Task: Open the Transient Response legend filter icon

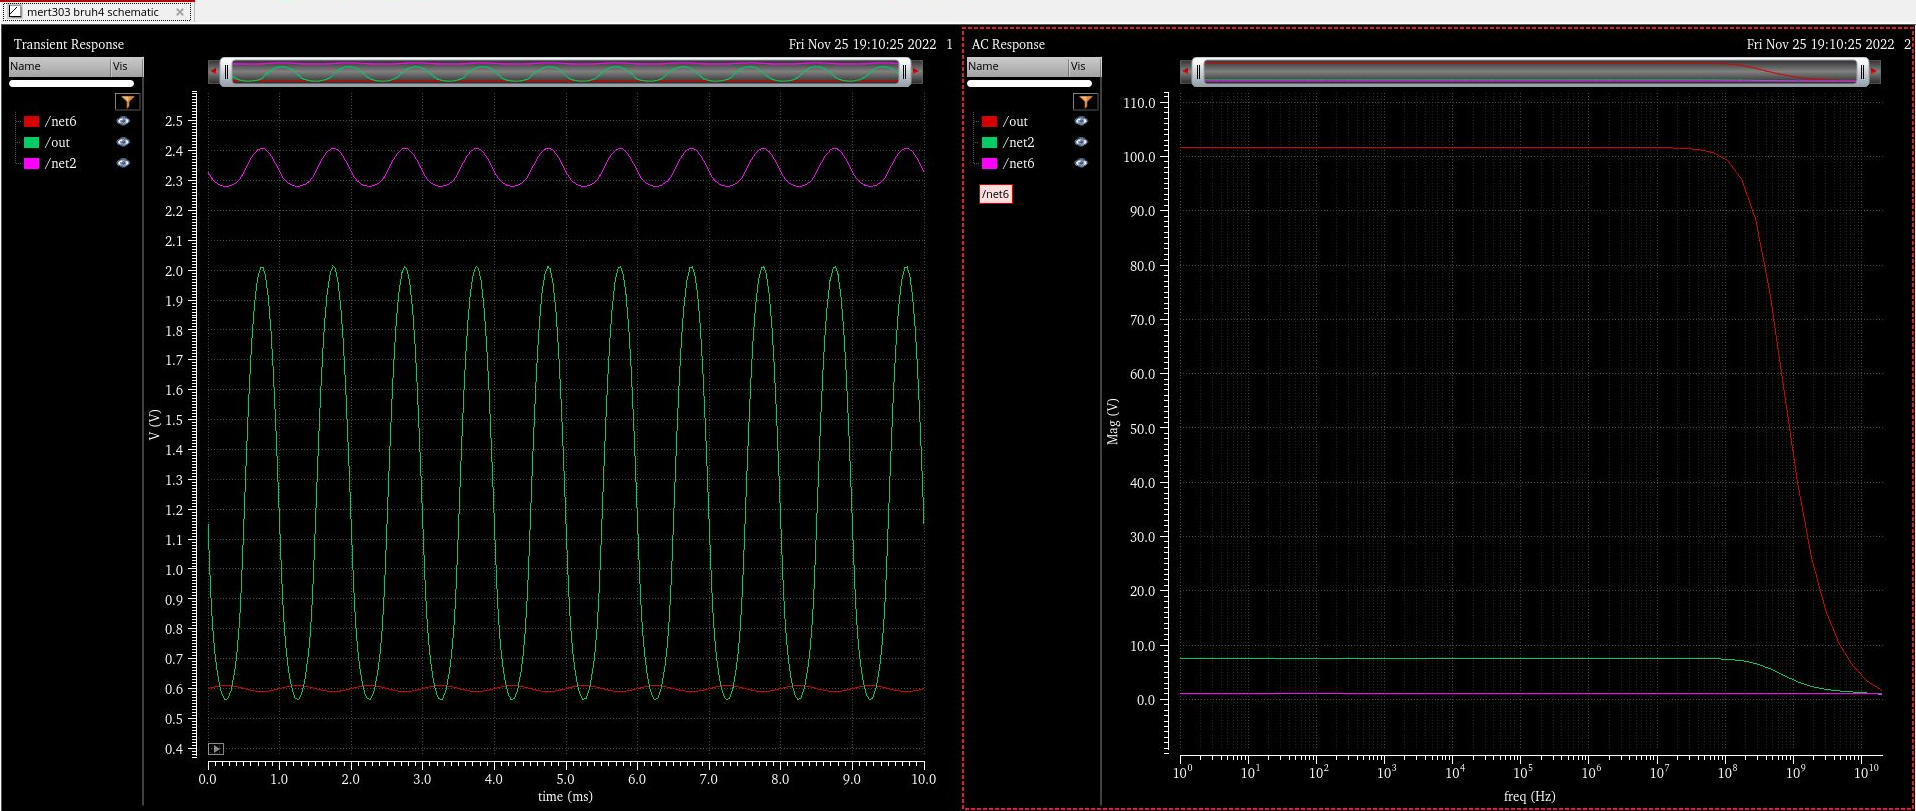Action: (x=127, y=102)
